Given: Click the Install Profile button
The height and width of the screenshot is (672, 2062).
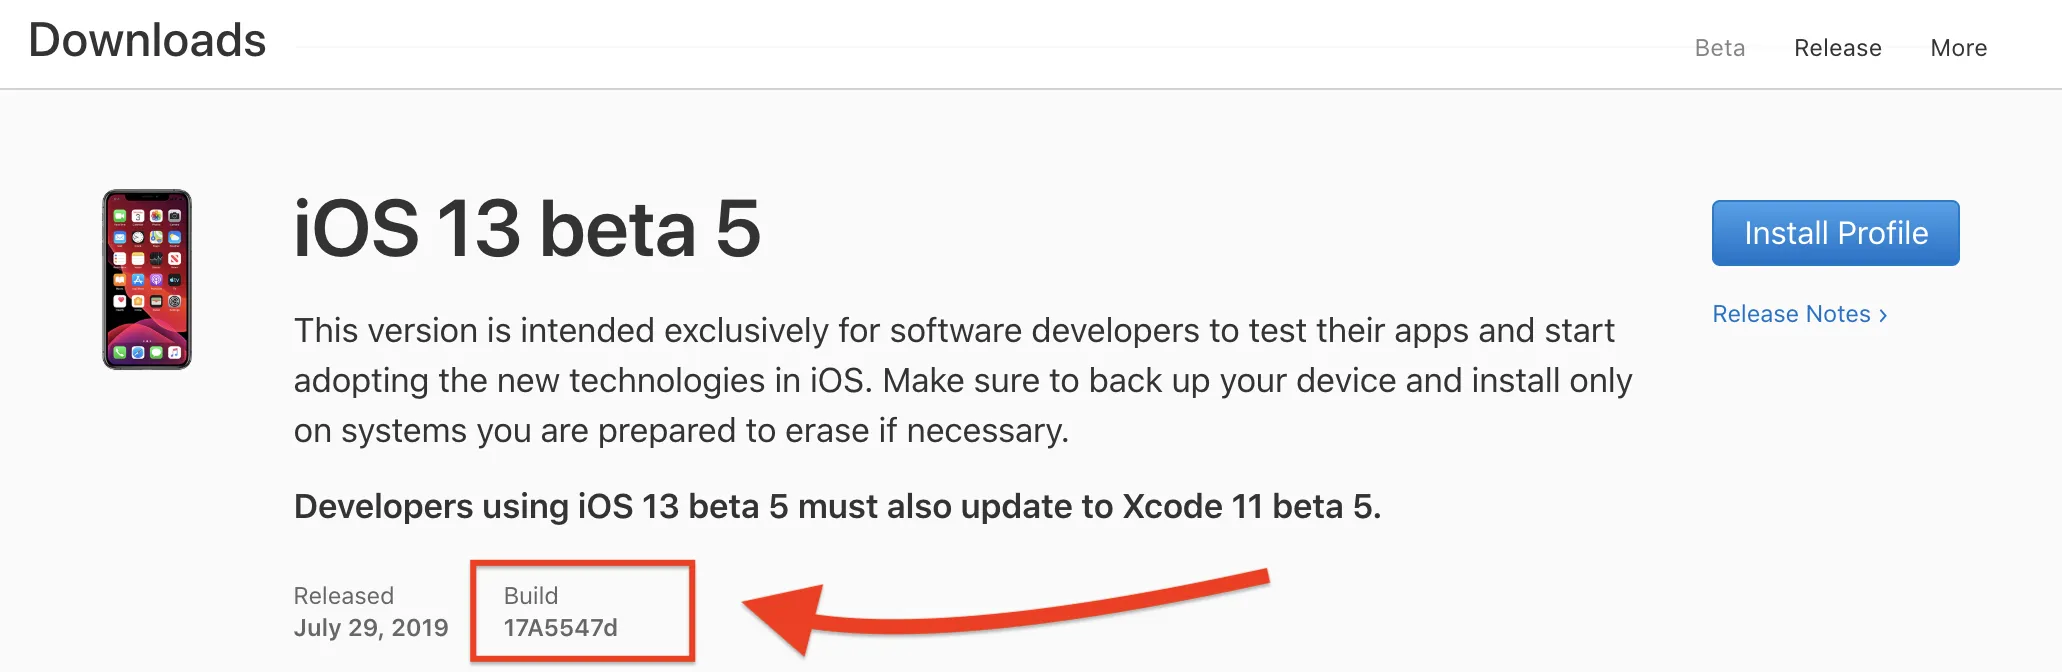Looking at the screenshot, I should click(1835, 233).
